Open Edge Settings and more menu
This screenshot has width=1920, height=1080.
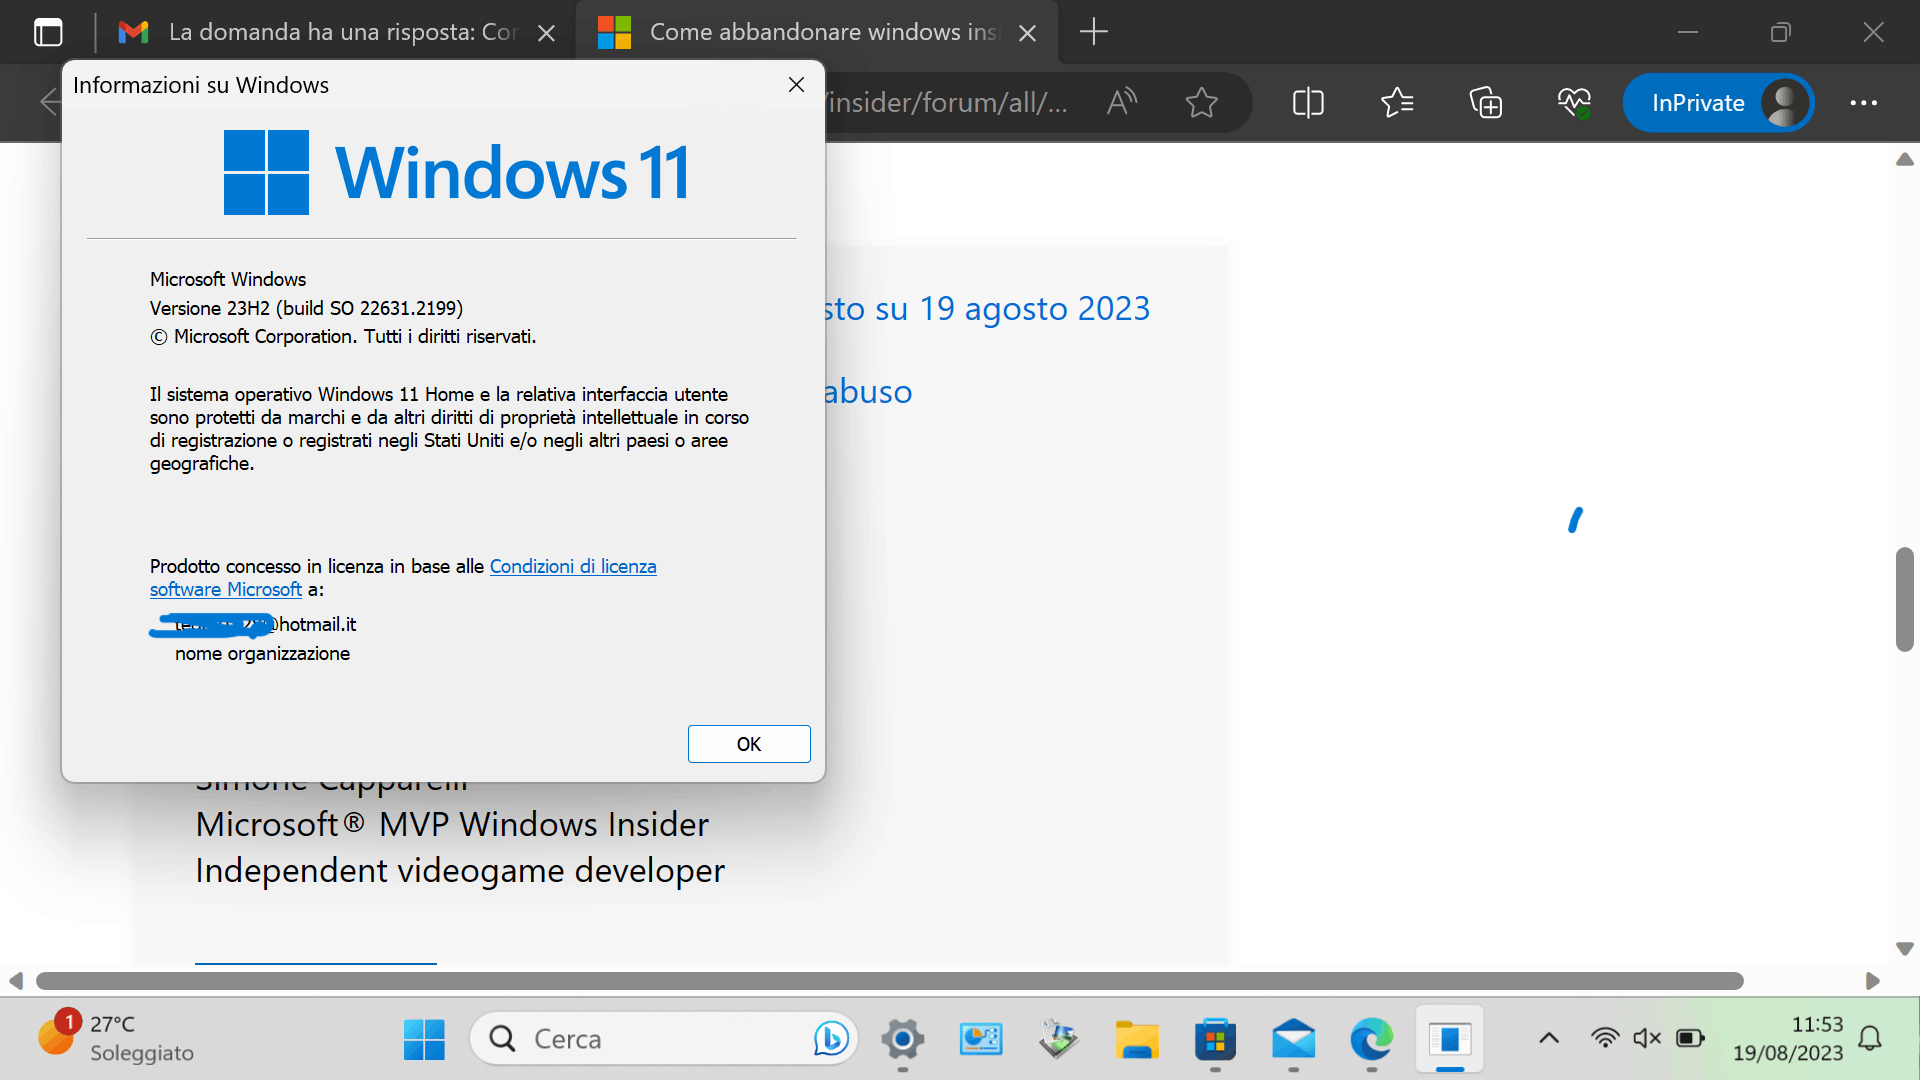click(1863, 102)
